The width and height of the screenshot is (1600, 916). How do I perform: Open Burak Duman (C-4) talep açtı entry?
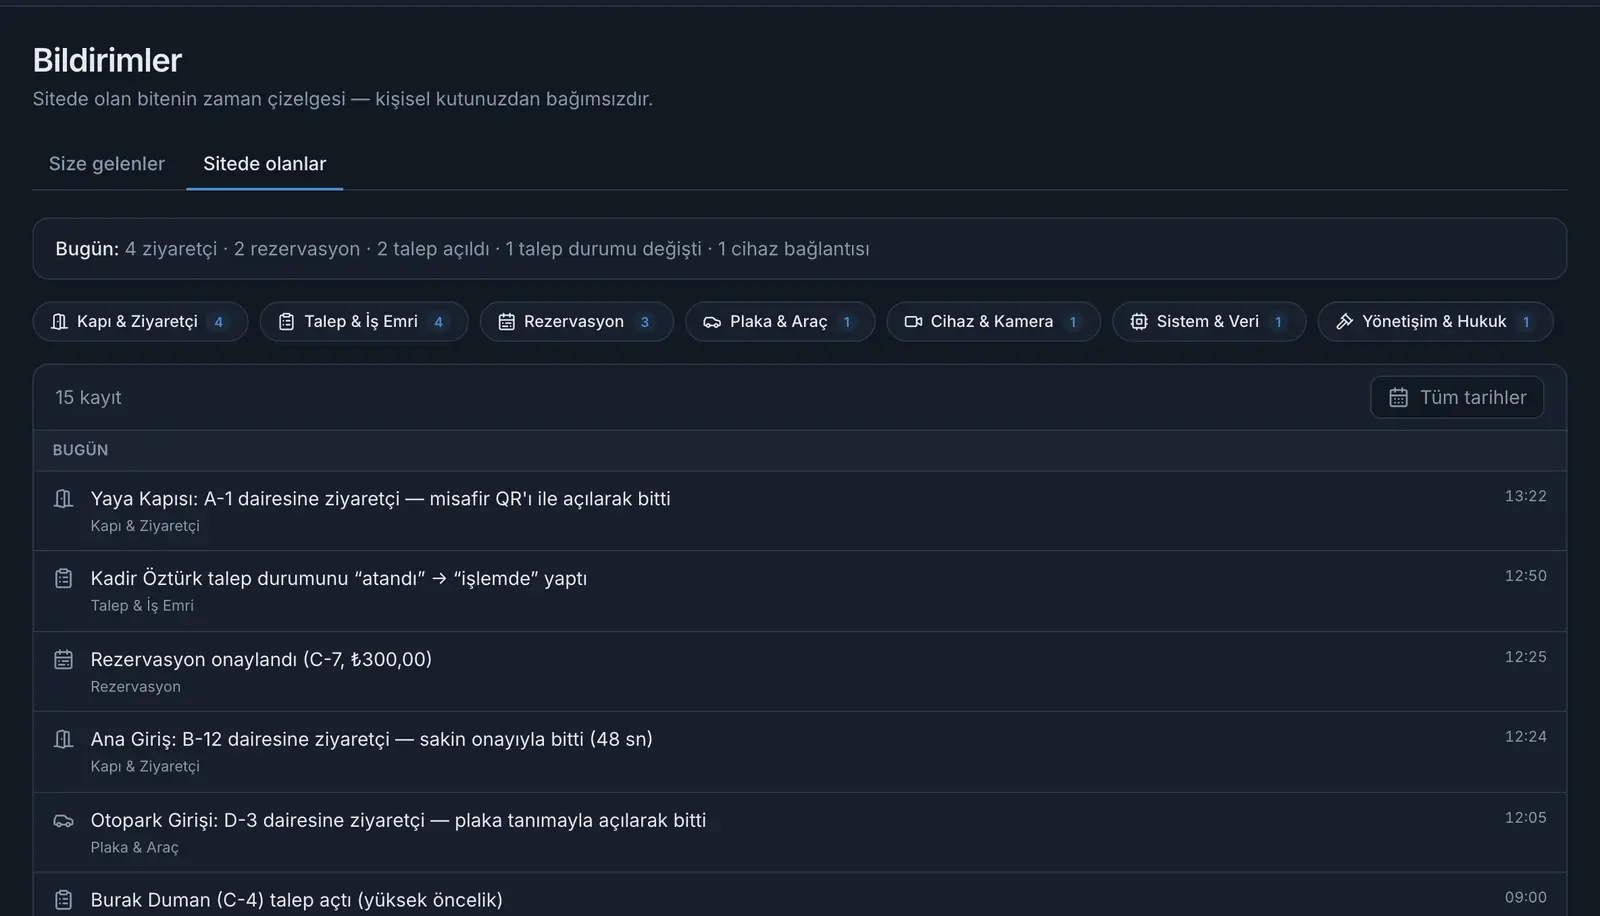(x=799, y=895)
